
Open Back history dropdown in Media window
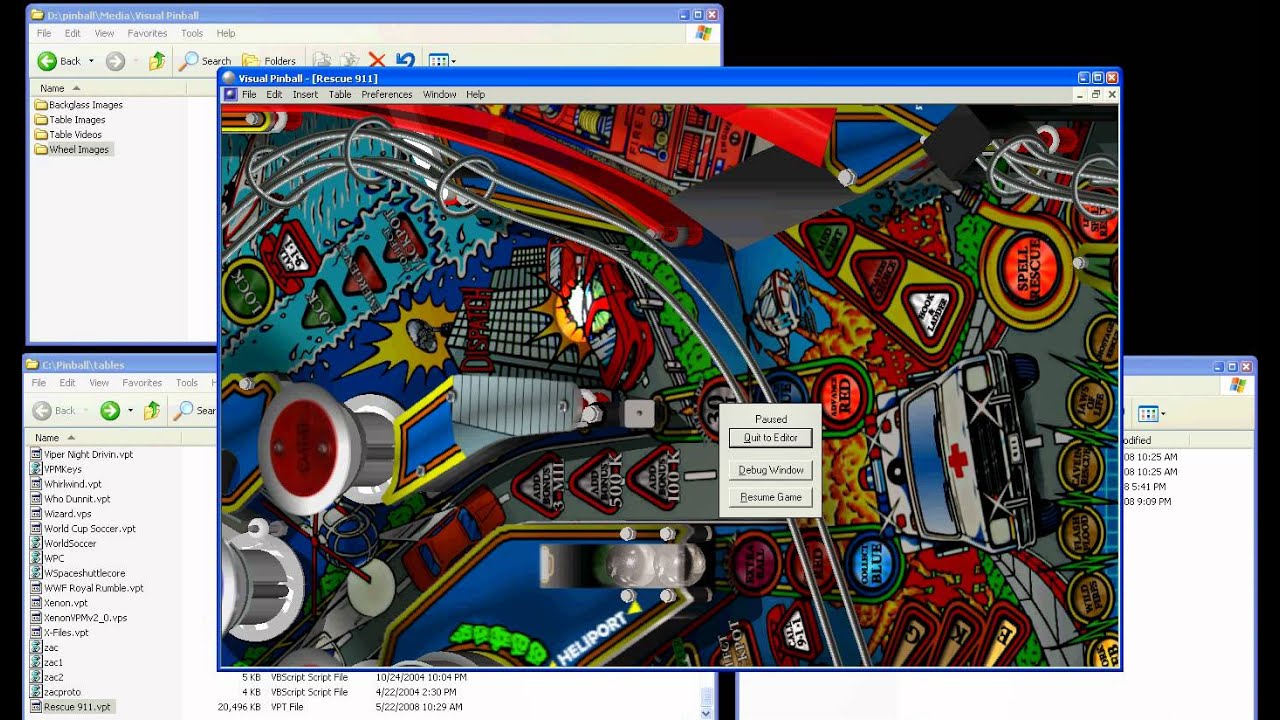point(91,61)
